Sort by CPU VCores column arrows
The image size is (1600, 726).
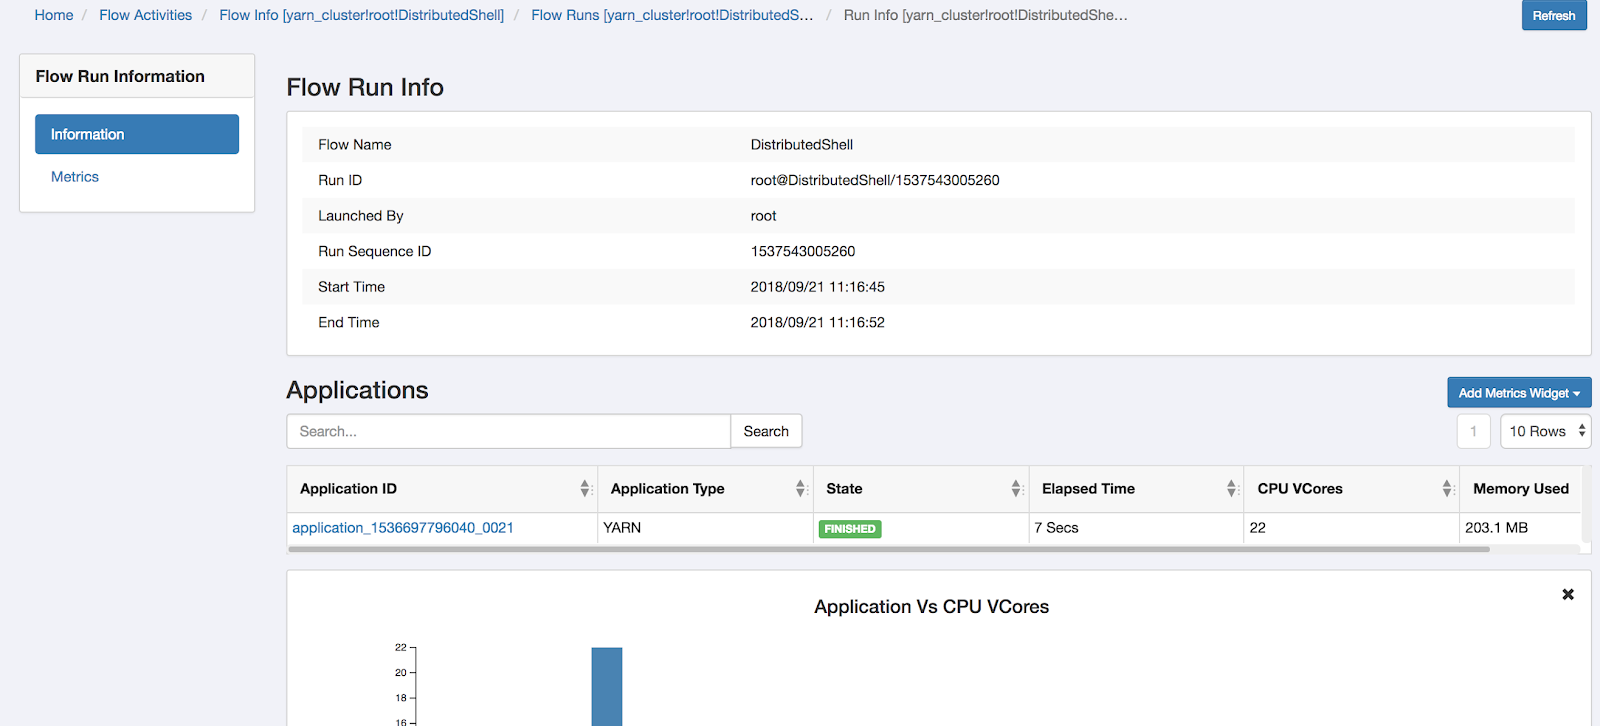pos(1447,489)
